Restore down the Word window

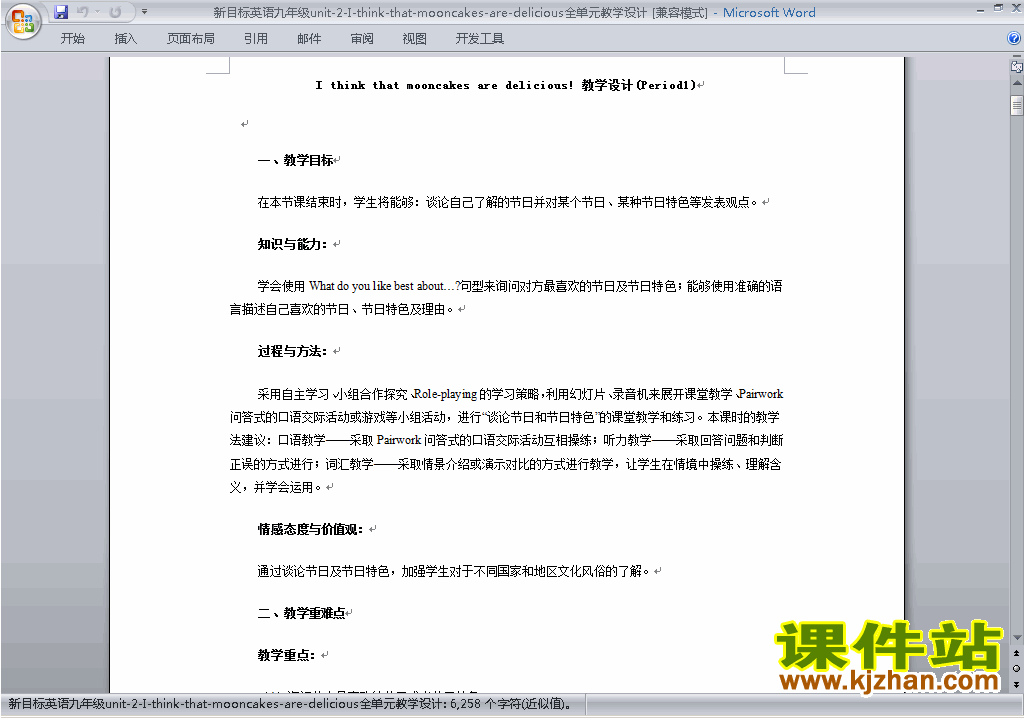(998, 8)
